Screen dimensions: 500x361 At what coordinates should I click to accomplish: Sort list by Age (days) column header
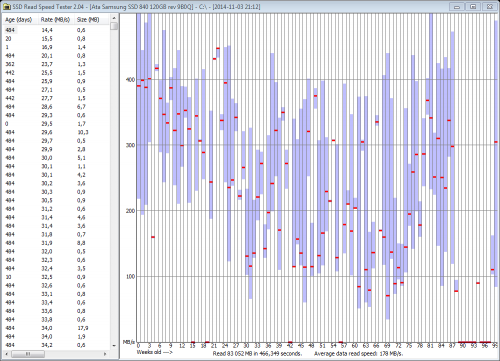(x=20, y=20)
